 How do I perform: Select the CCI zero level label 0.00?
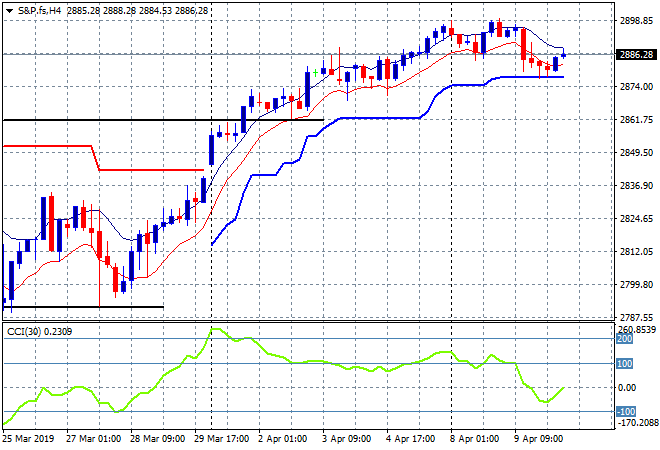coord(627,388)
